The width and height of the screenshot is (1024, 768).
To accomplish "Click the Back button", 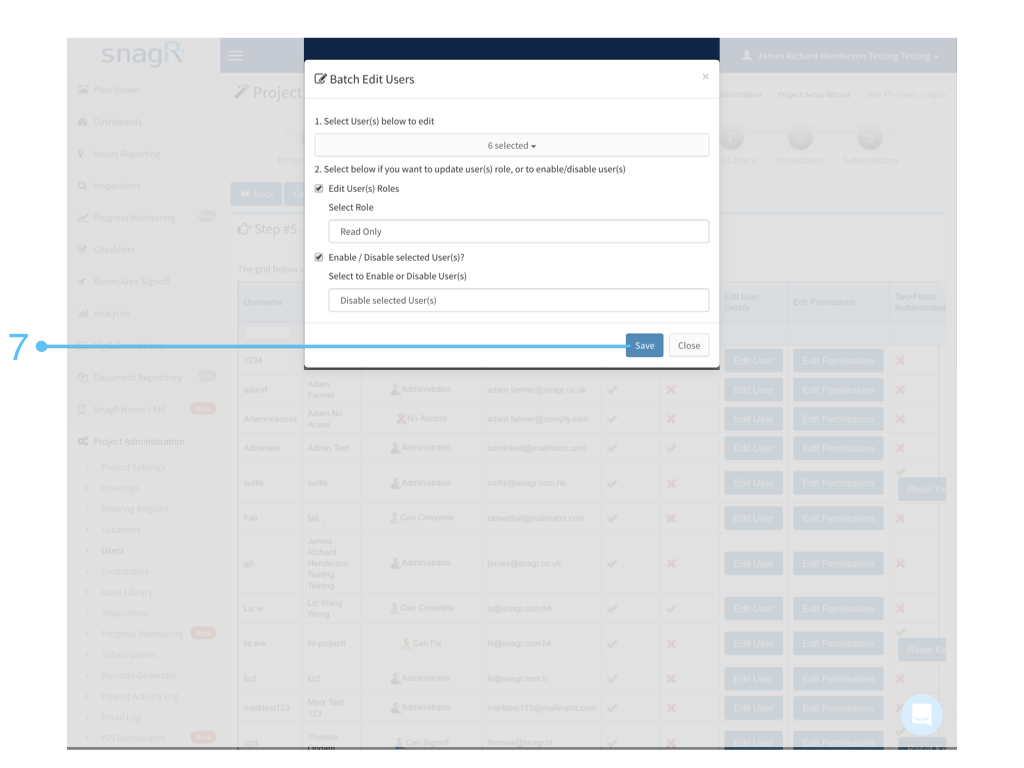I will pyautogui.click(x=256, y=194).
